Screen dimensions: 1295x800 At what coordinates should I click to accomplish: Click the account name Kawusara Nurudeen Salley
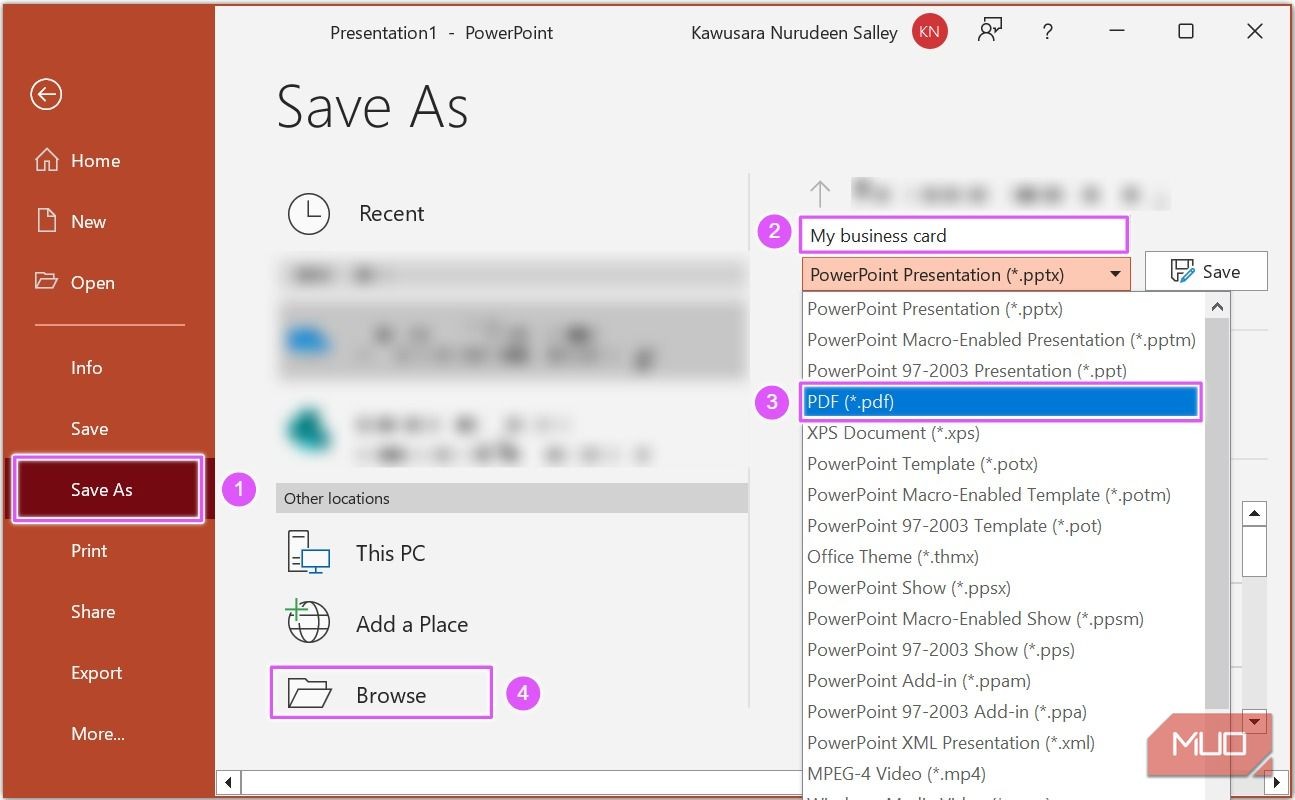pos(794,33)
